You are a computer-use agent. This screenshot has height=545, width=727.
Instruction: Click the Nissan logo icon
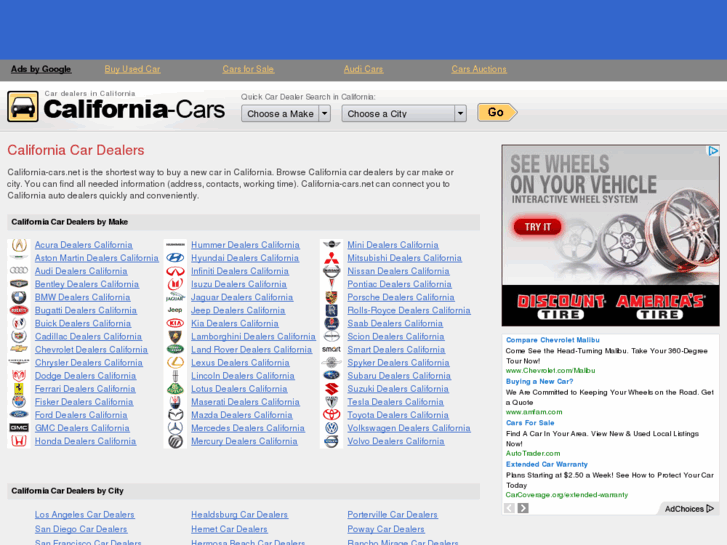[x=332, y=271]
